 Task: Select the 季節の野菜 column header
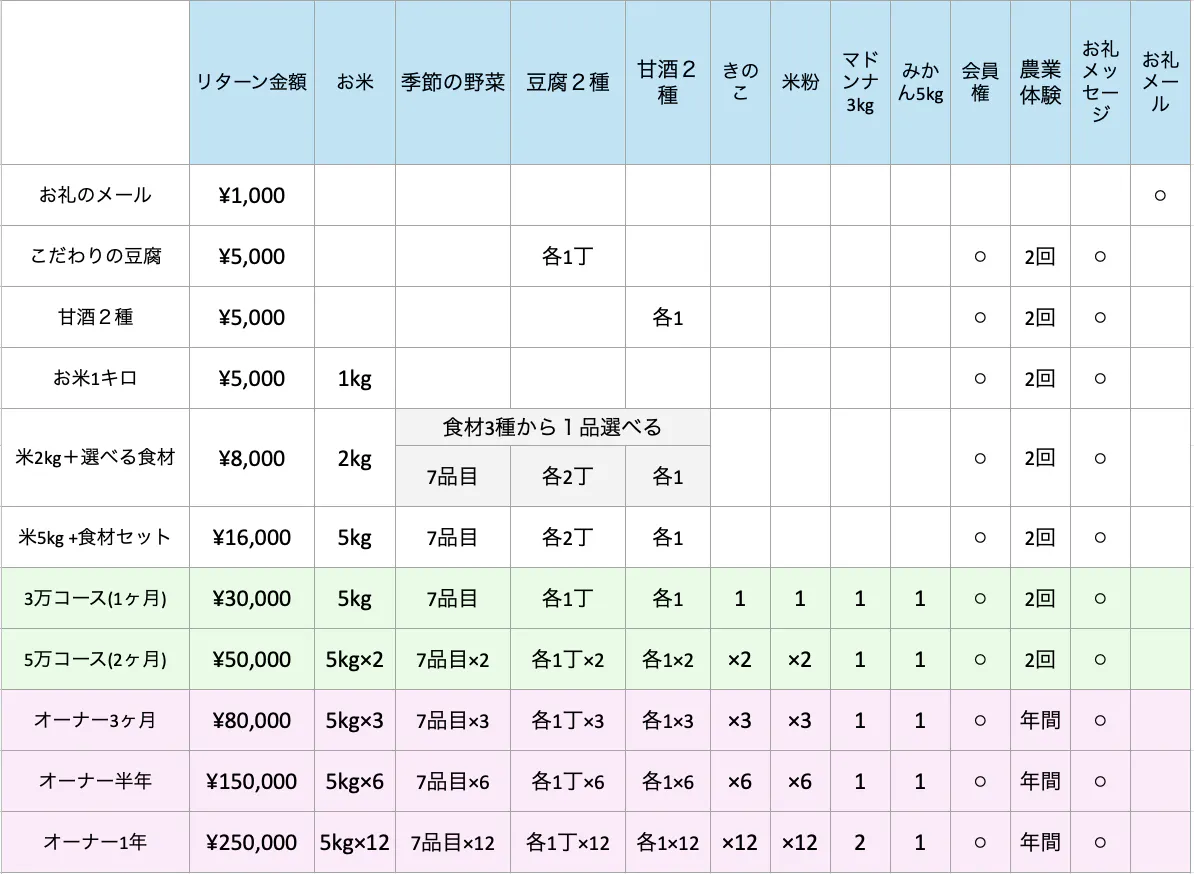tap(453, 83)
